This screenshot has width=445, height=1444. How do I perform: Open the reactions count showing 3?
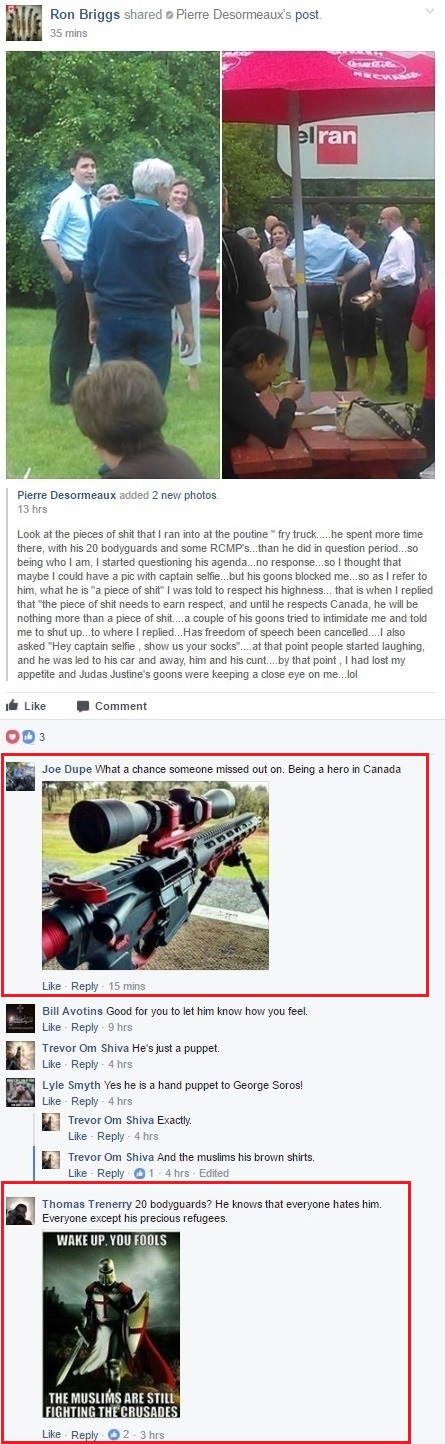pyautogui.click(x=25, y=737)
